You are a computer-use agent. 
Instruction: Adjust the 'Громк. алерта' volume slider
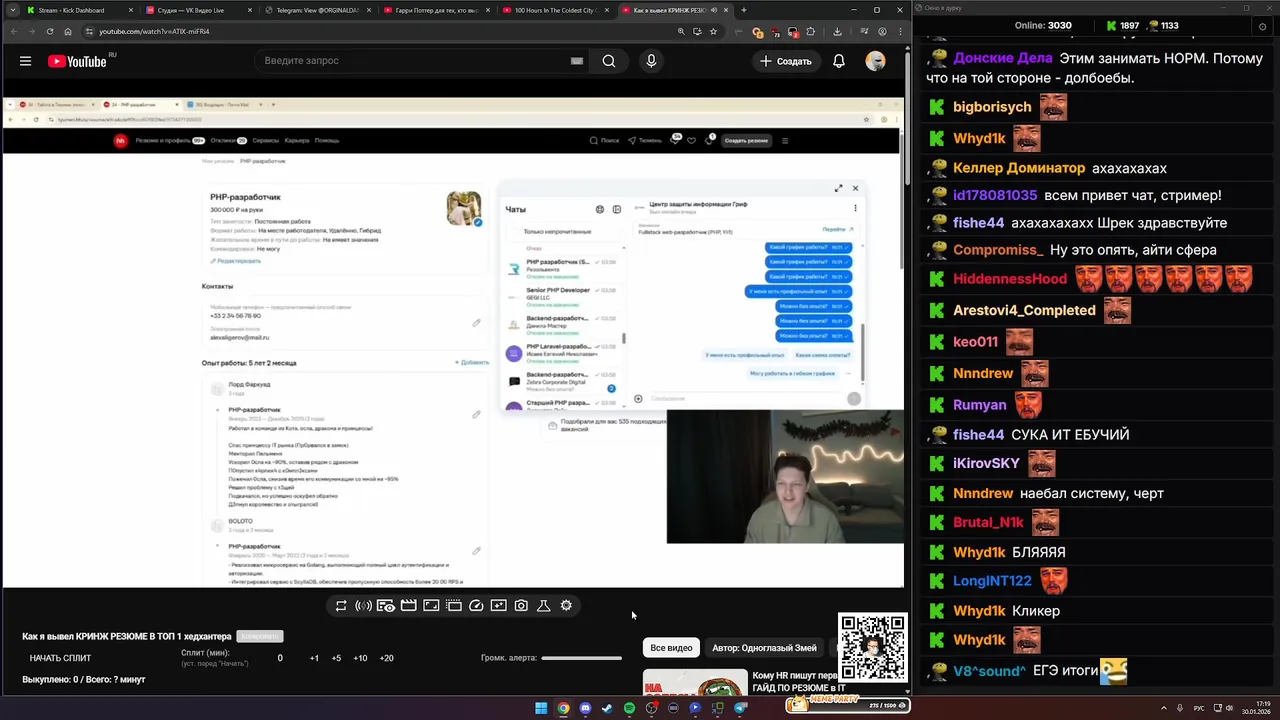pos(581,658)
